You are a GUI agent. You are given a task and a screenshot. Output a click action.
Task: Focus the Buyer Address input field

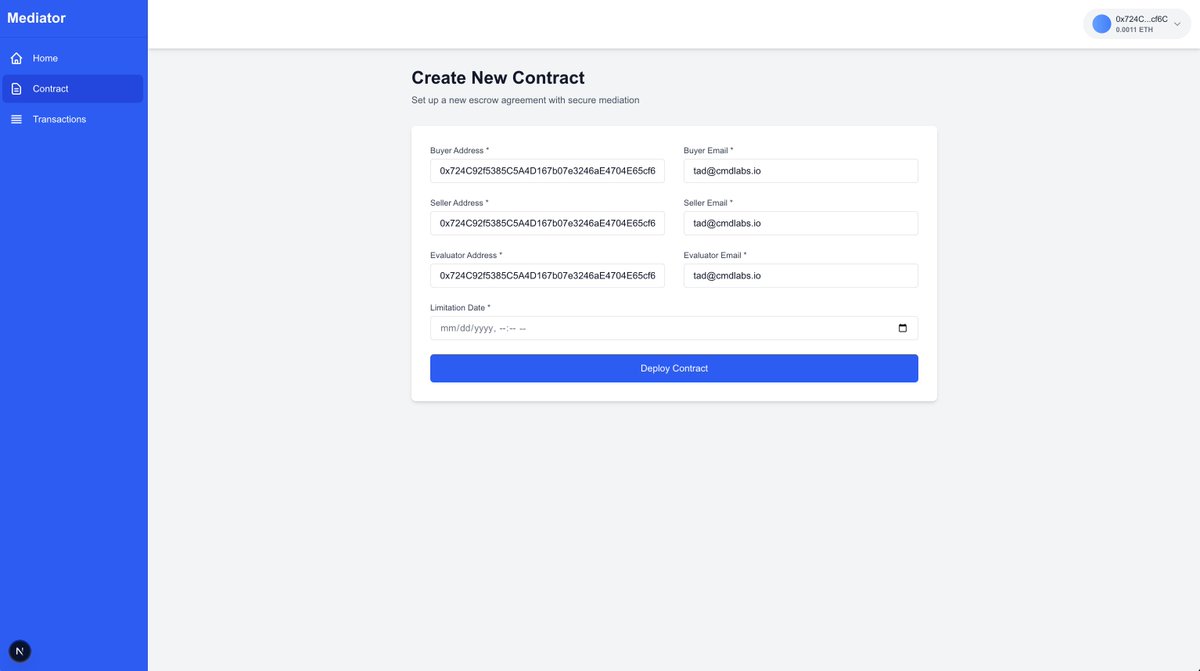[547, 169]
